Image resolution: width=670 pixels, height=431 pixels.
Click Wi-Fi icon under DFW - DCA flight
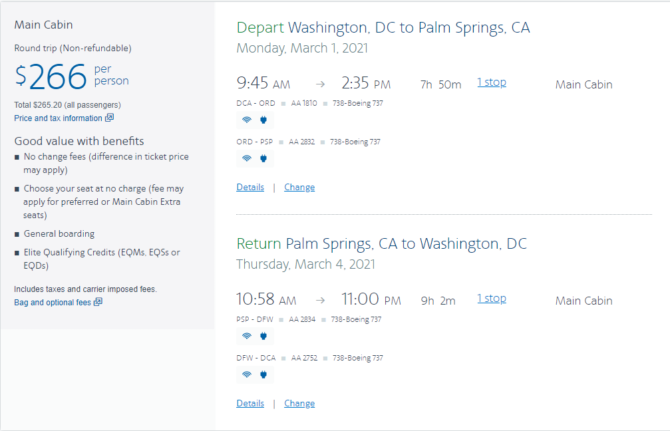(x=247, y=374)
